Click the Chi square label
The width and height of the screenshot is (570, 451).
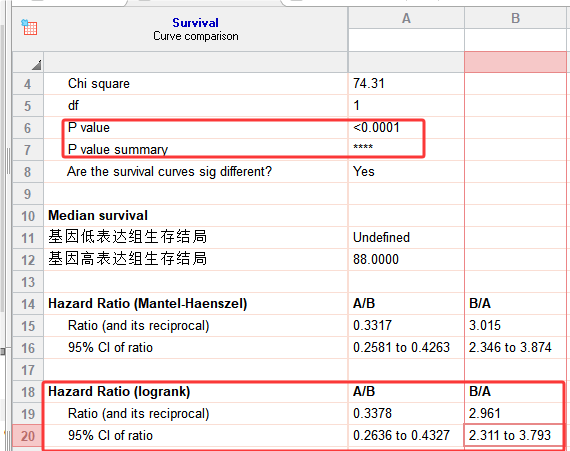[99, 84]
